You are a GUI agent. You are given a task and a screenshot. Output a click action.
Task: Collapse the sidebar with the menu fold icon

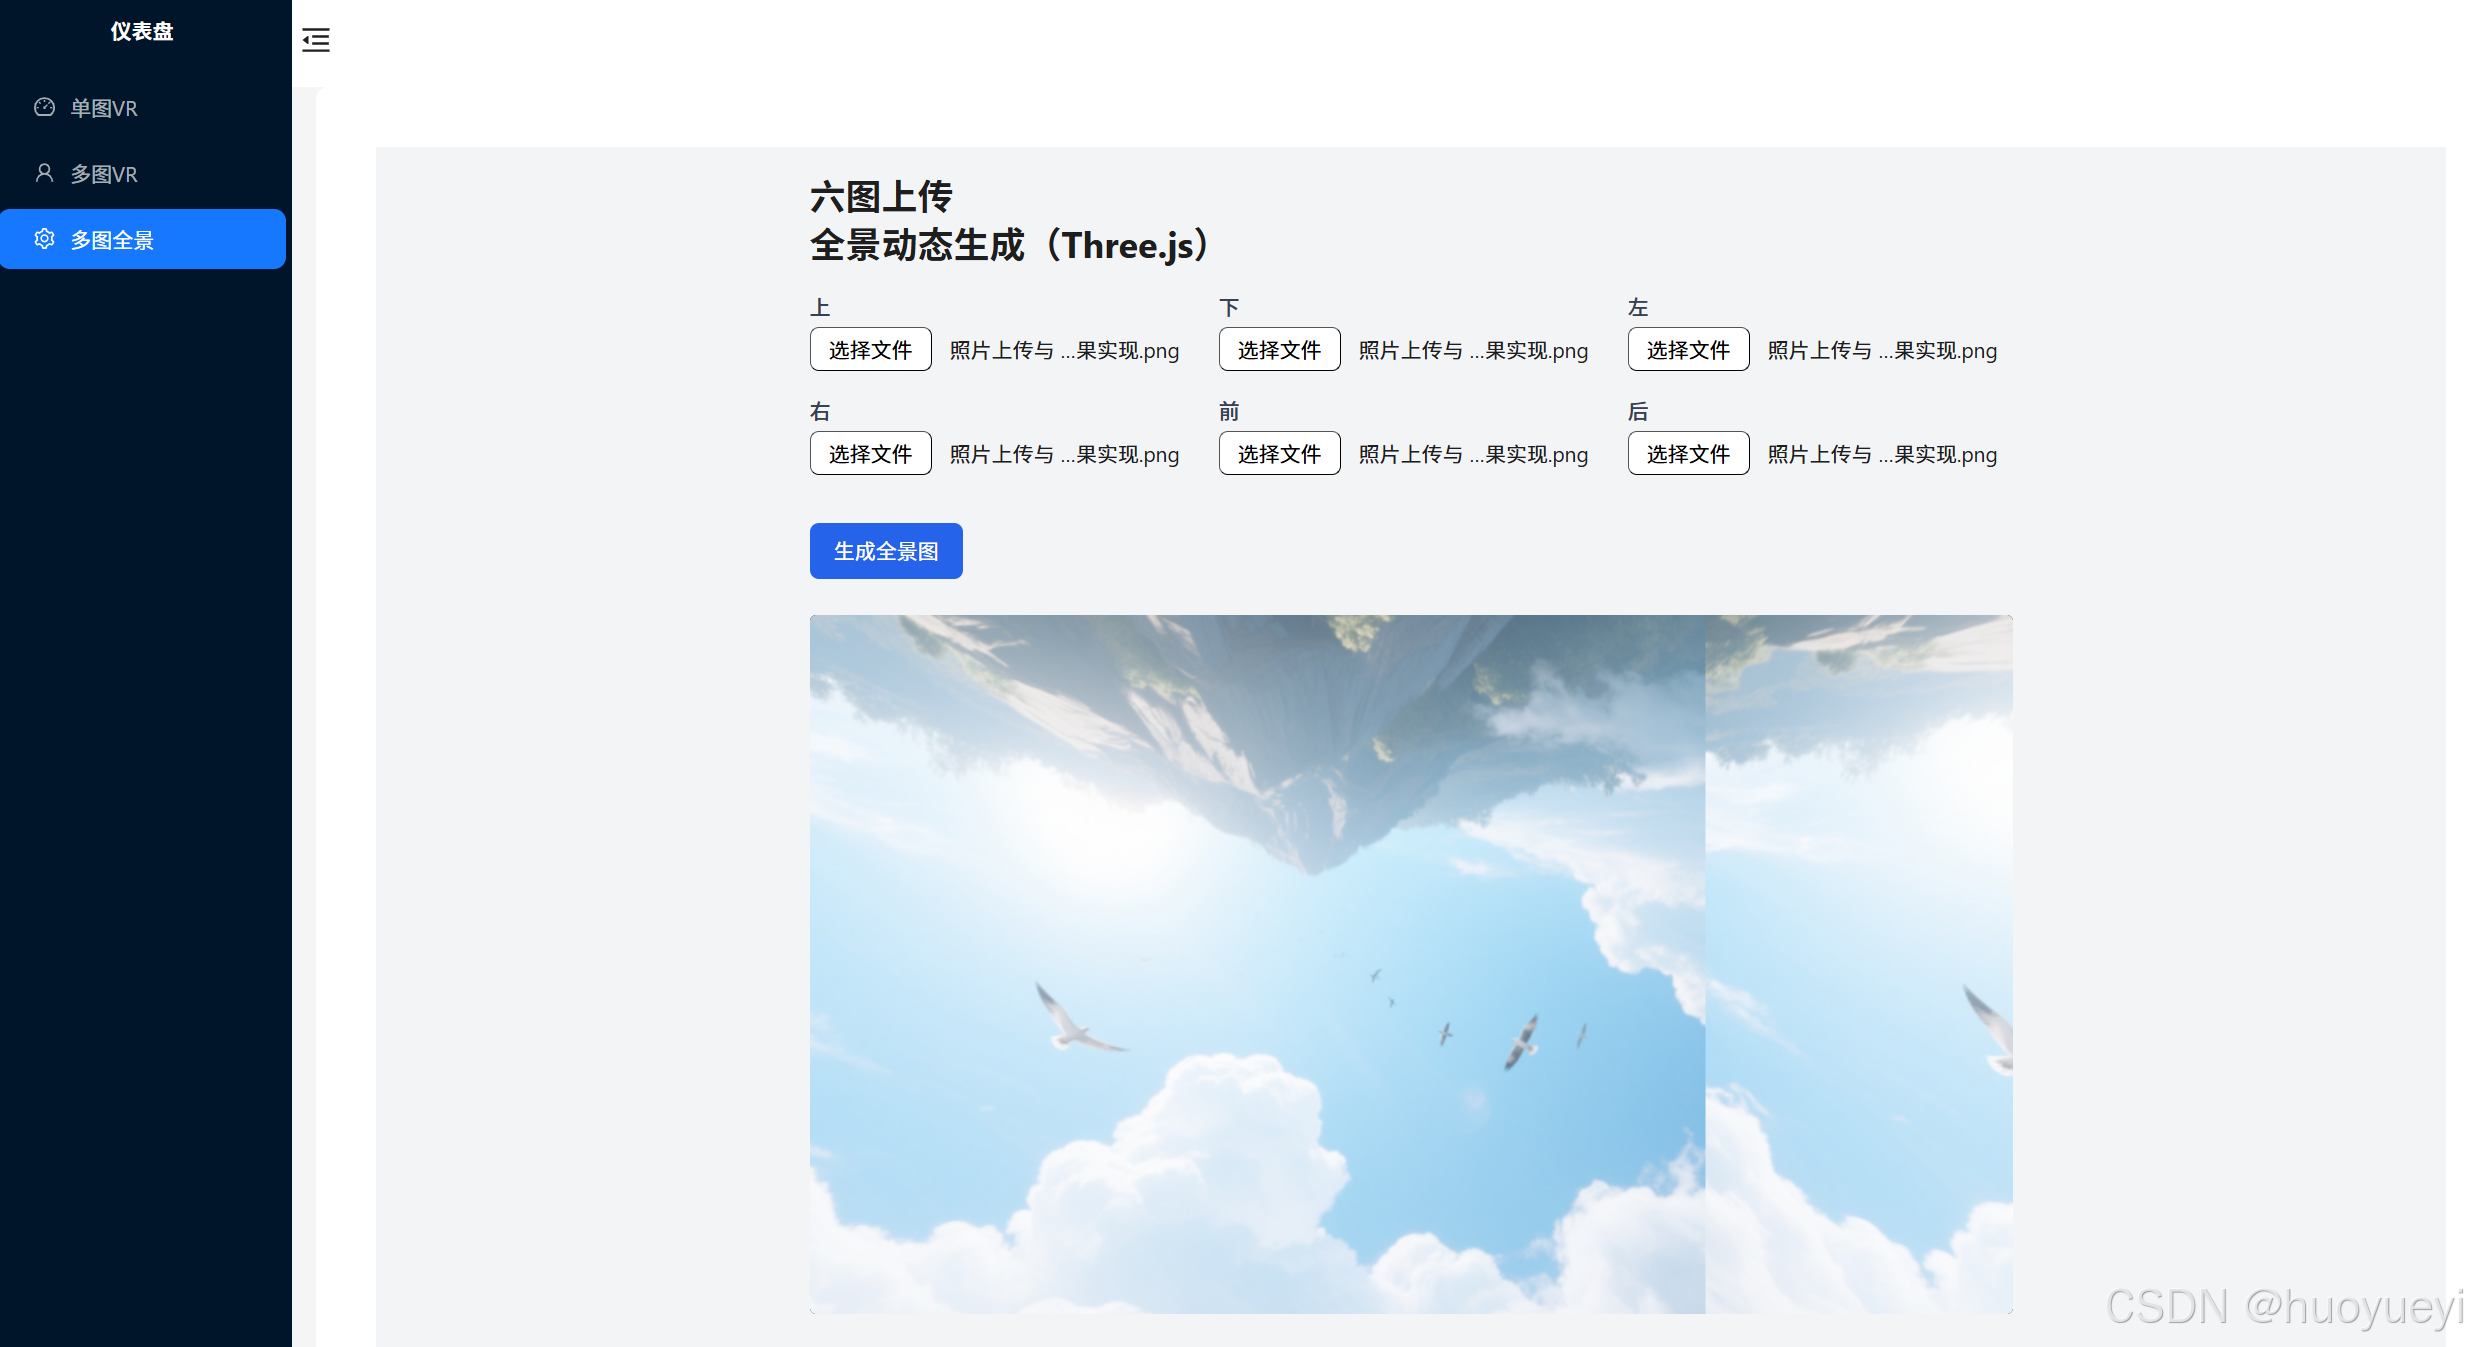pos(316,40)
